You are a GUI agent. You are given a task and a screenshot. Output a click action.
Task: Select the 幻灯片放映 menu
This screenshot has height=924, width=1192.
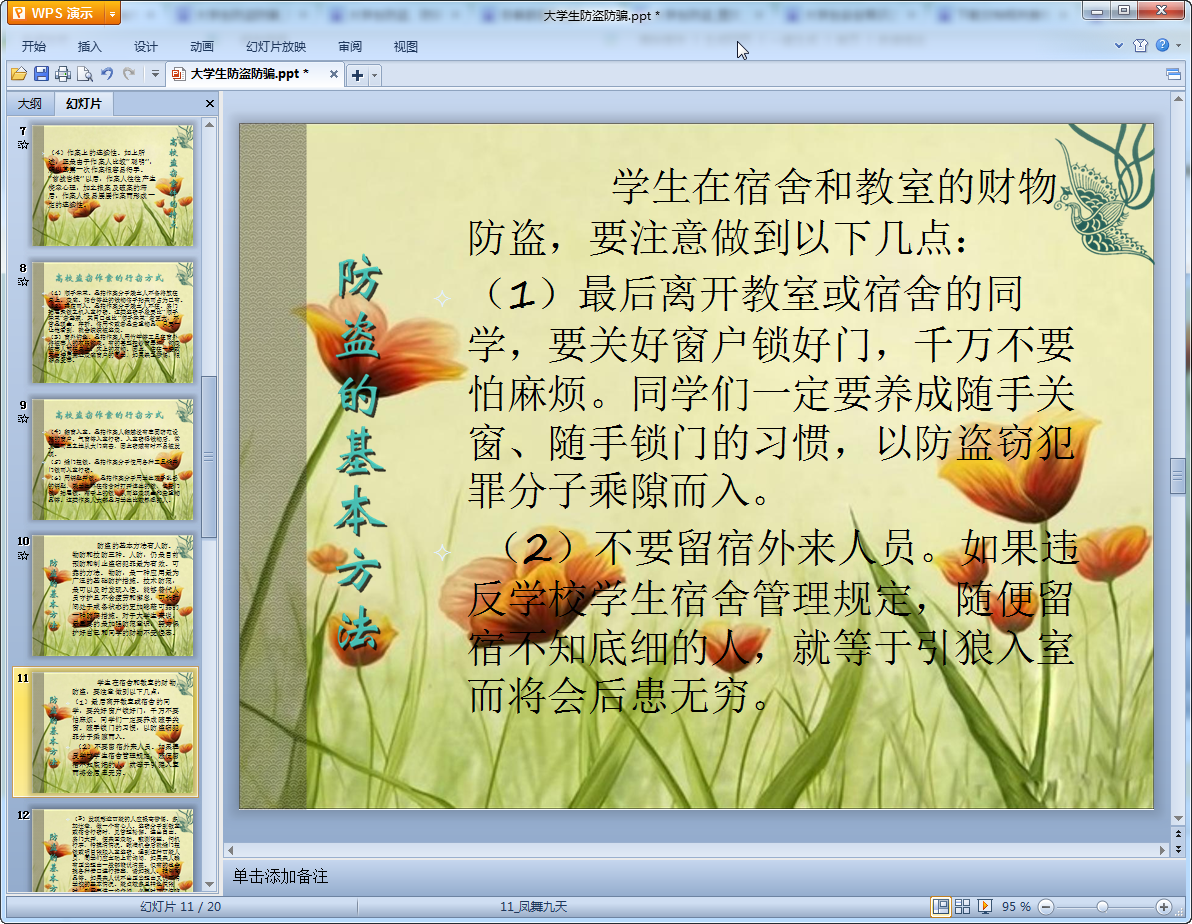(276, 46)
